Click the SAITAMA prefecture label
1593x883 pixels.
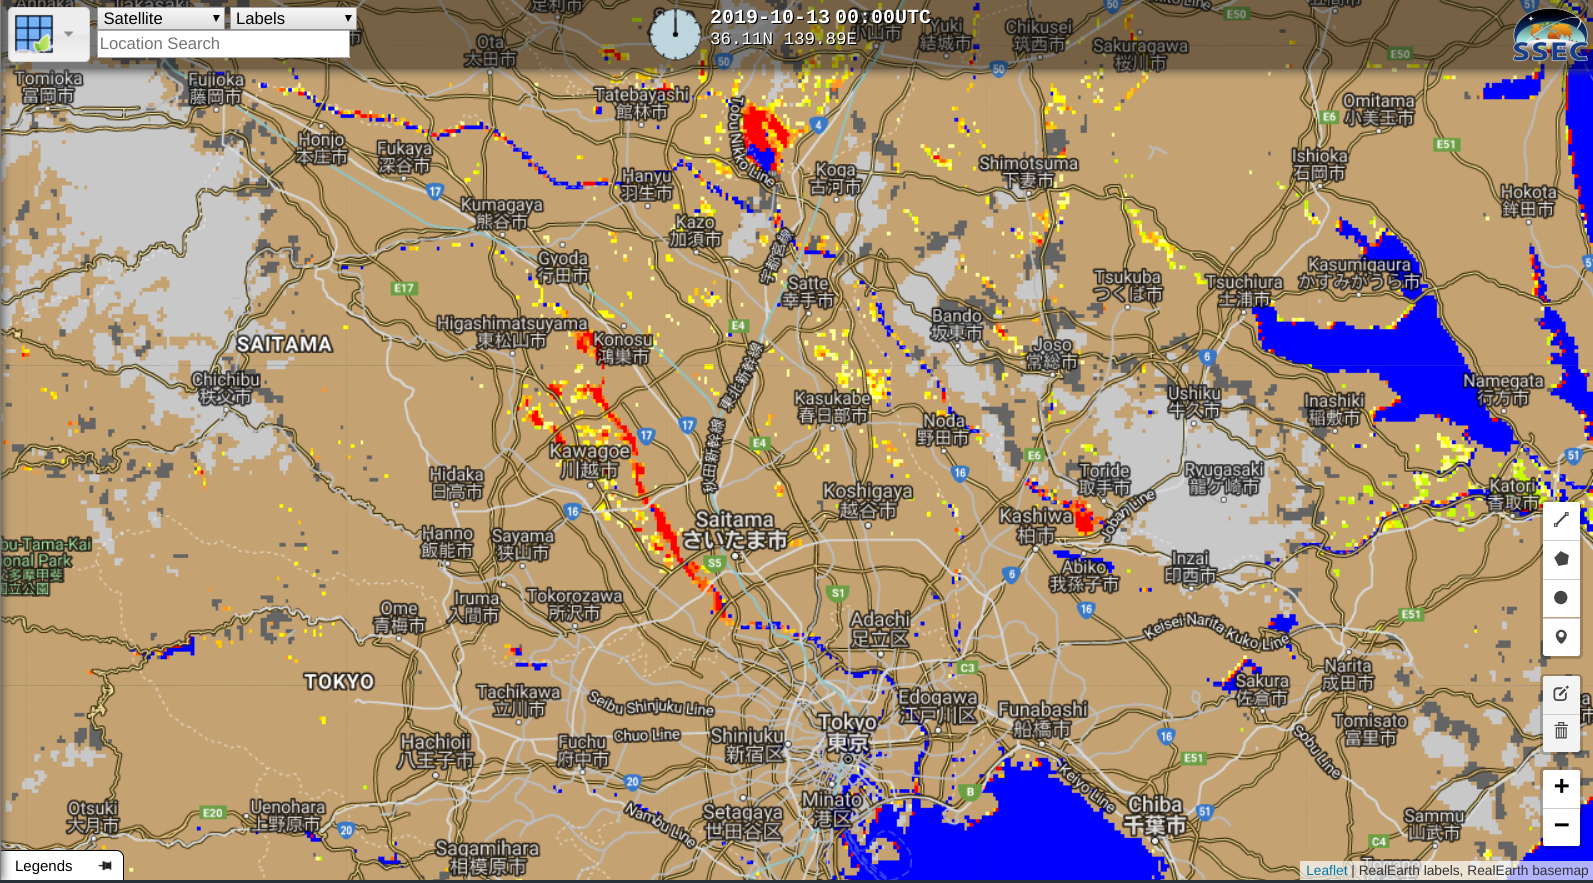pos(284,344)
